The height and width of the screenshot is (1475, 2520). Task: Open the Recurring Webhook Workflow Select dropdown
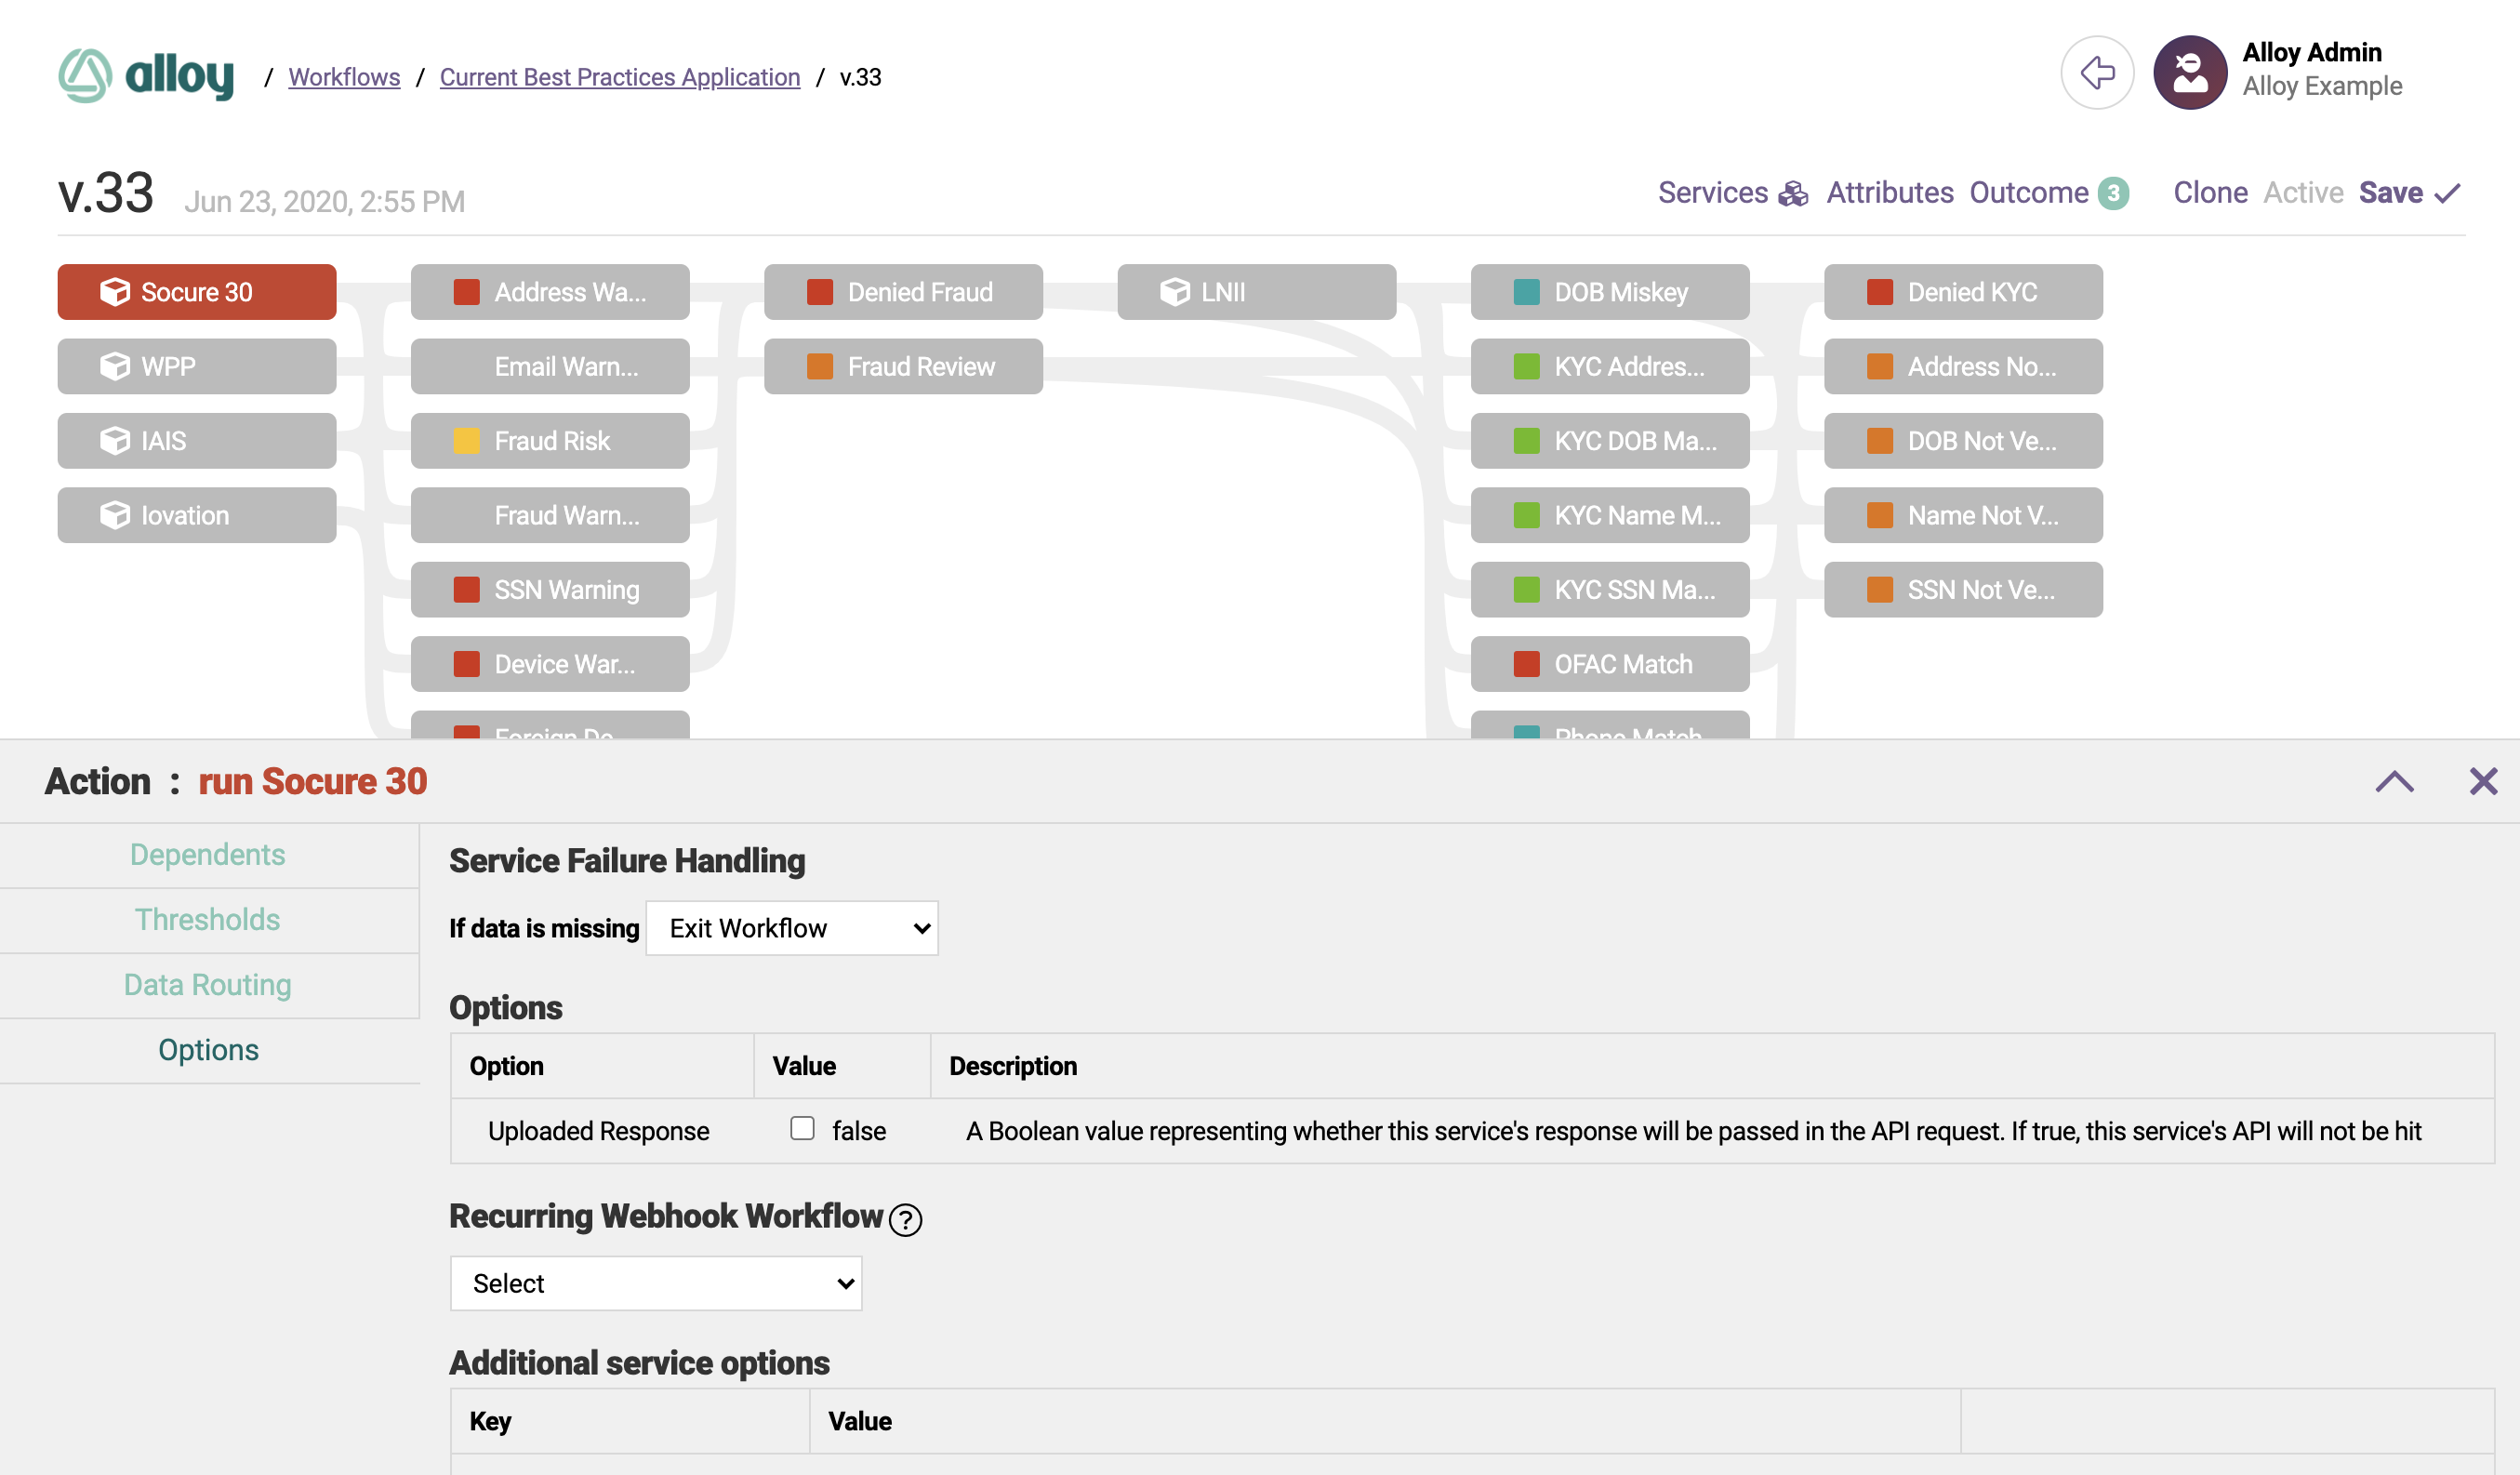[656, 1283]
